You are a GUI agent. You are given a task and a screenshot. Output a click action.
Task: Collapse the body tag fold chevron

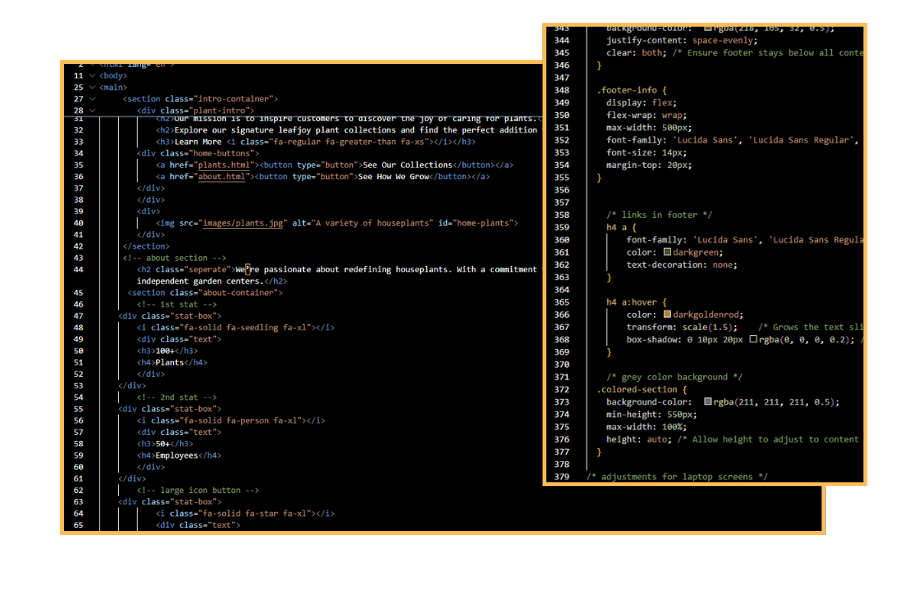pyautogui.click(x=92, y=76)
